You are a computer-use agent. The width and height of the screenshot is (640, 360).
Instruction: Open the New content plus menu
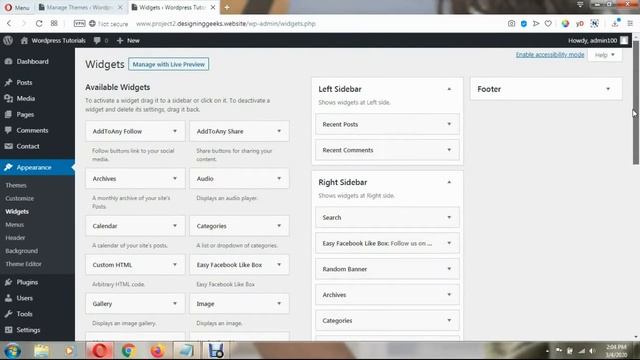[128, 40]
